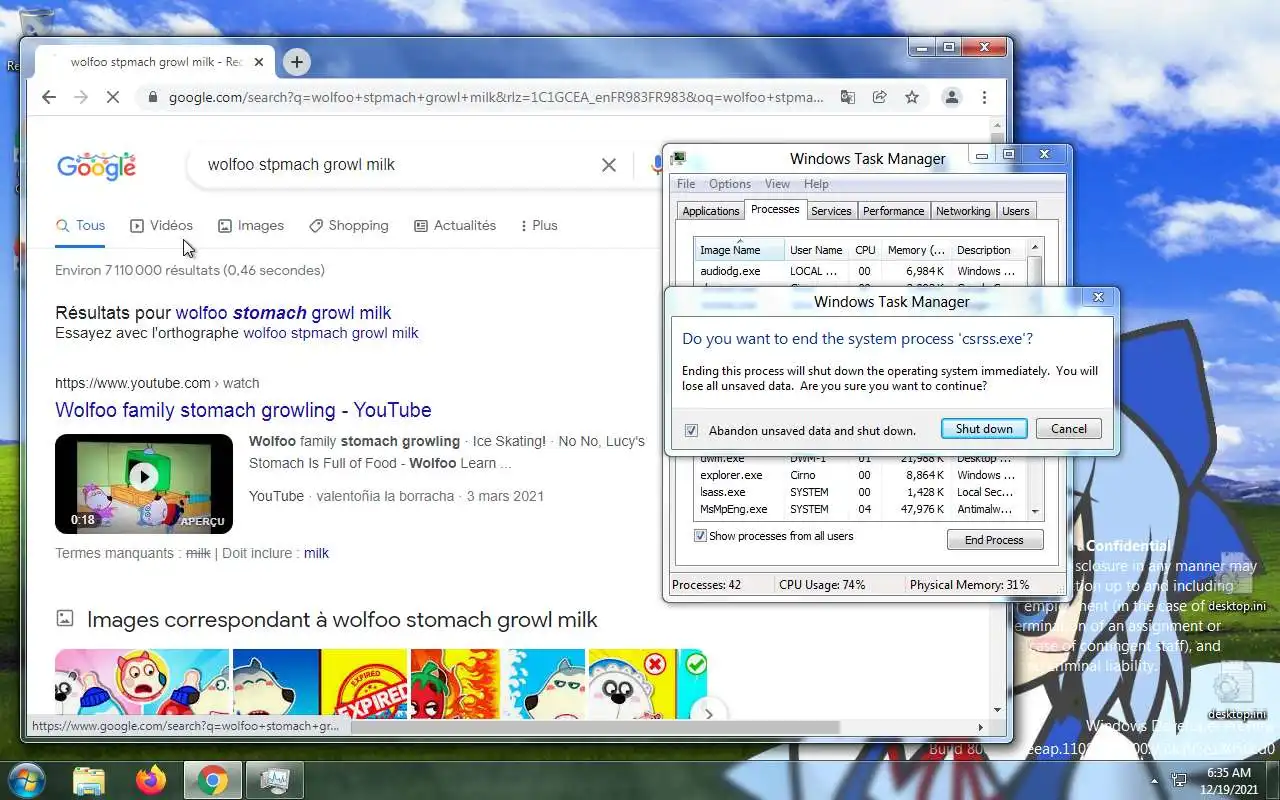Click the Chrome taskbar icon
This screenshot has width=1280, height=800.
(x=212, y=780)
